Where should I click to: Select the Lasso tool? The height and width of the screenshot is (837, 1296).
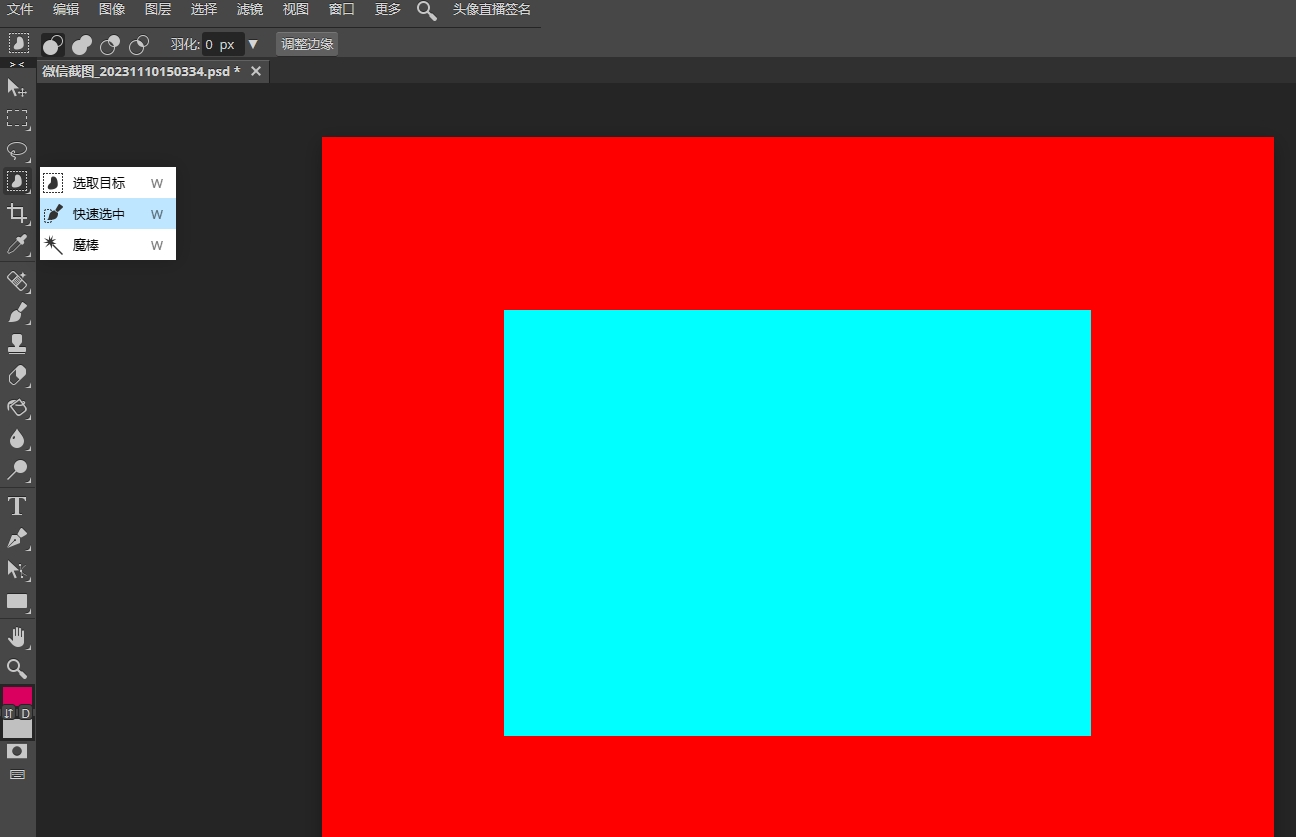[x=16, y=151]
